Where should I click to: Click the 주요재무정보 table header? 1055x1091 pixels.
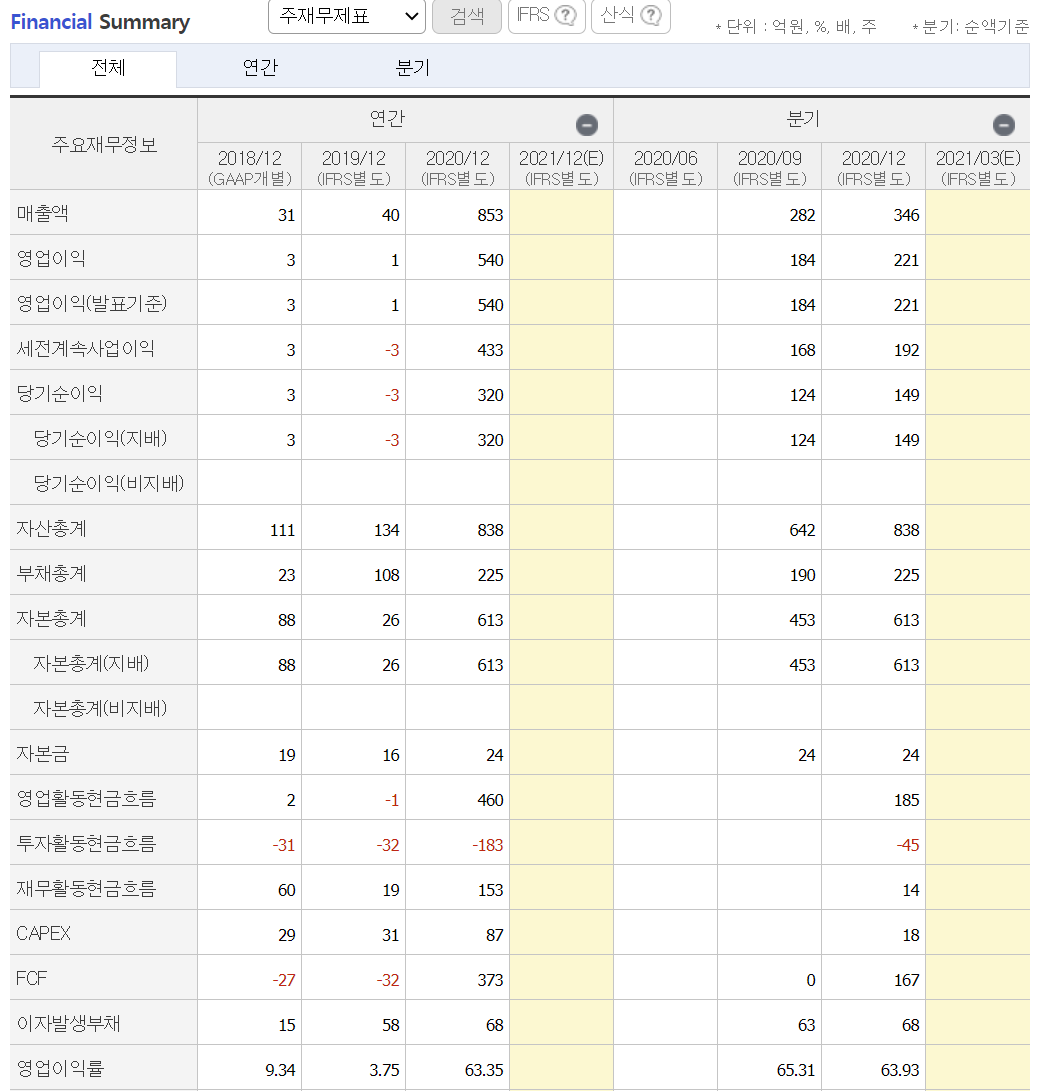[104, 145]
